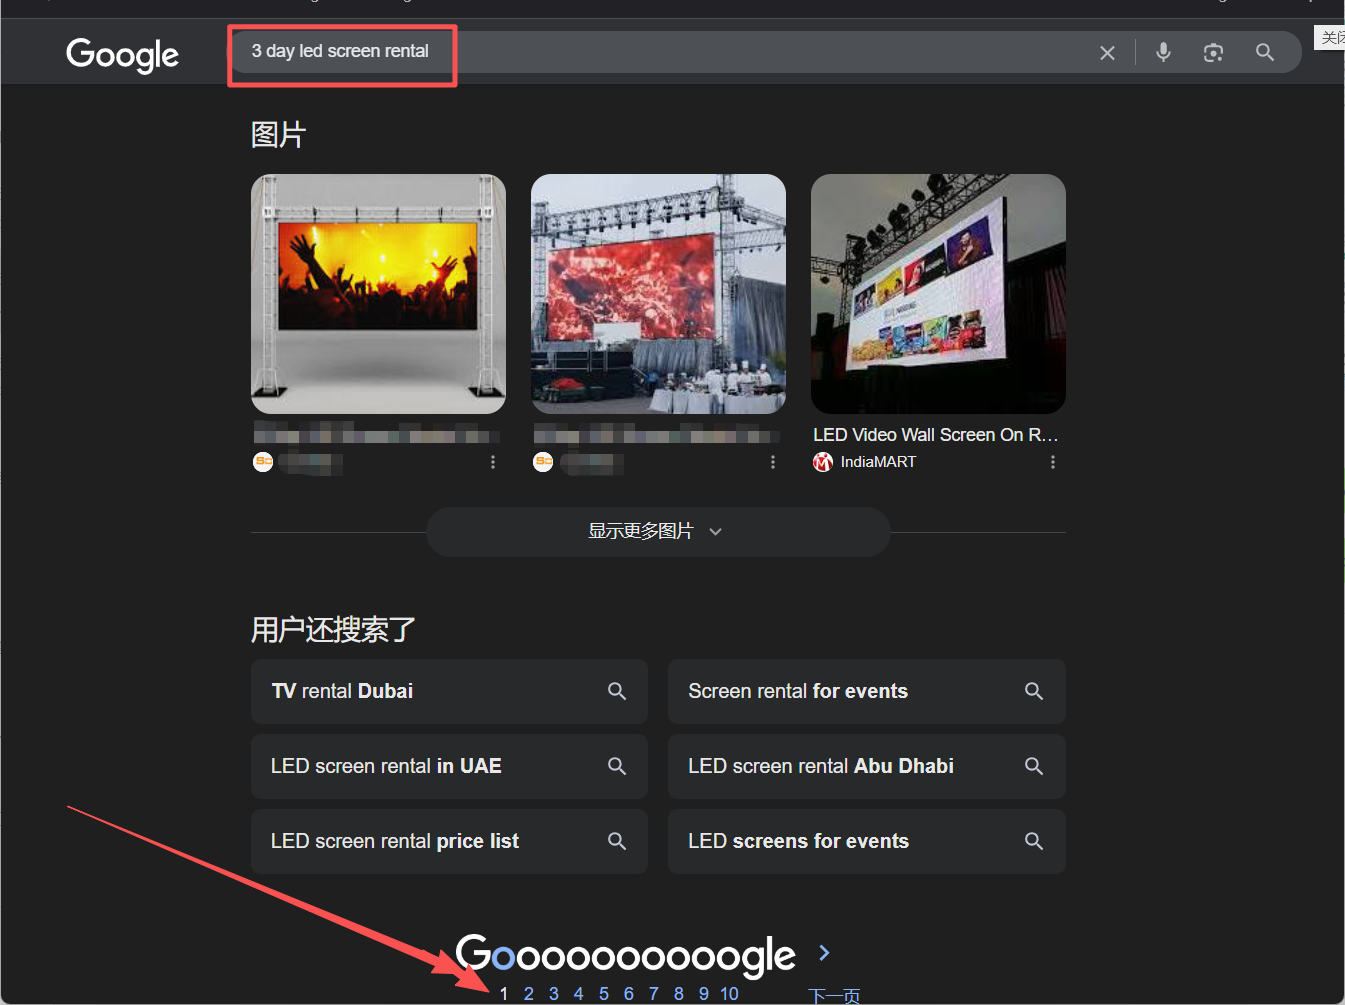1345x1005 pixels.
Task: Click the source favicon under the first image
Action: 263,462
